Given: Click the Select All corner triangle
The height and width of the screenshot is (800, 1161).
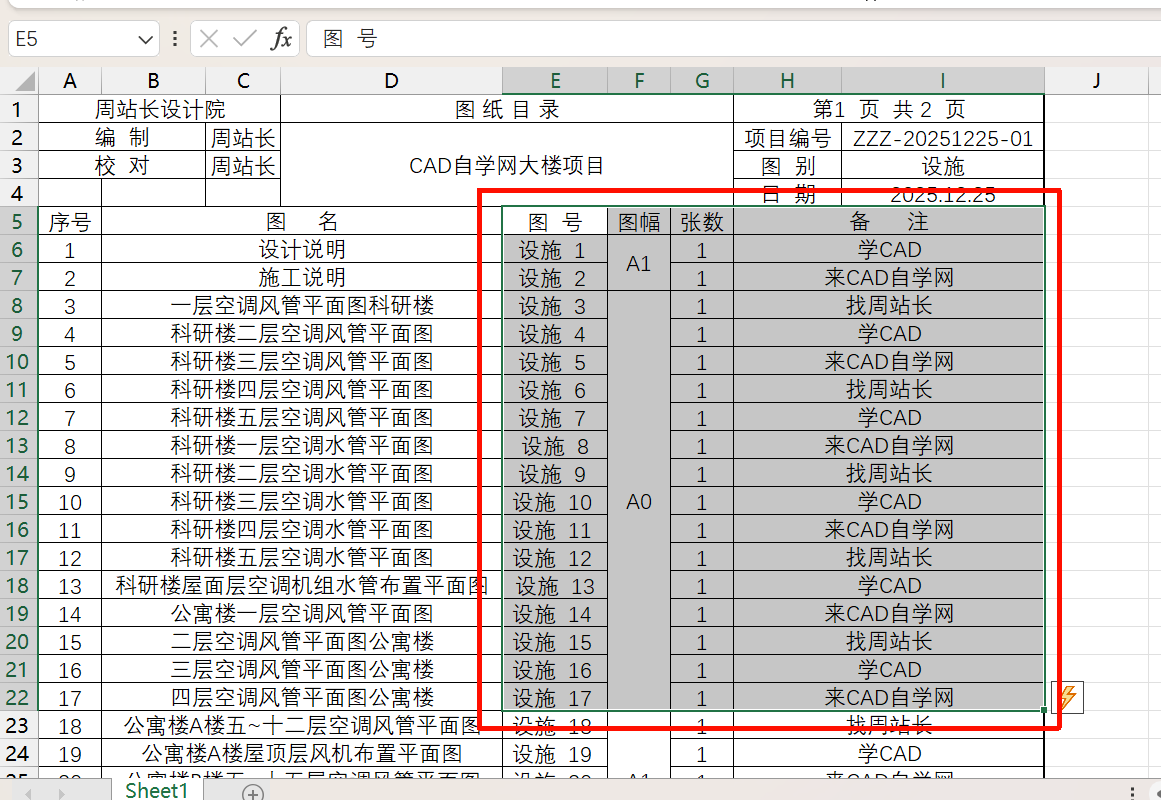Looking at the screenshot, I should tap(22, 81).
